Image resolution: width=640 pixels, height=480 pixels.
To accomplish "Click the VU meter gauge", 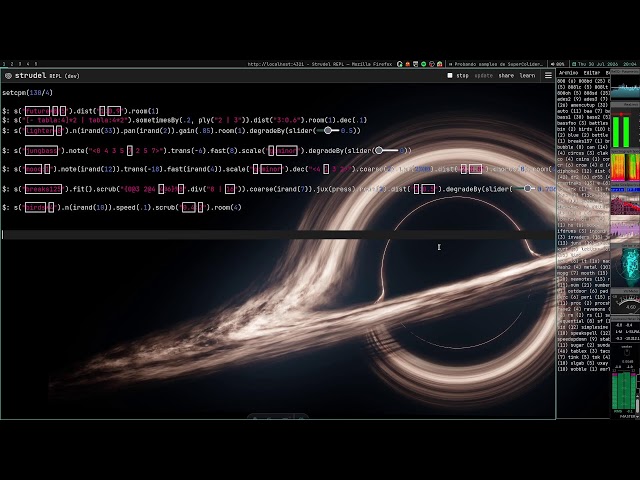I will click(626, 305).
